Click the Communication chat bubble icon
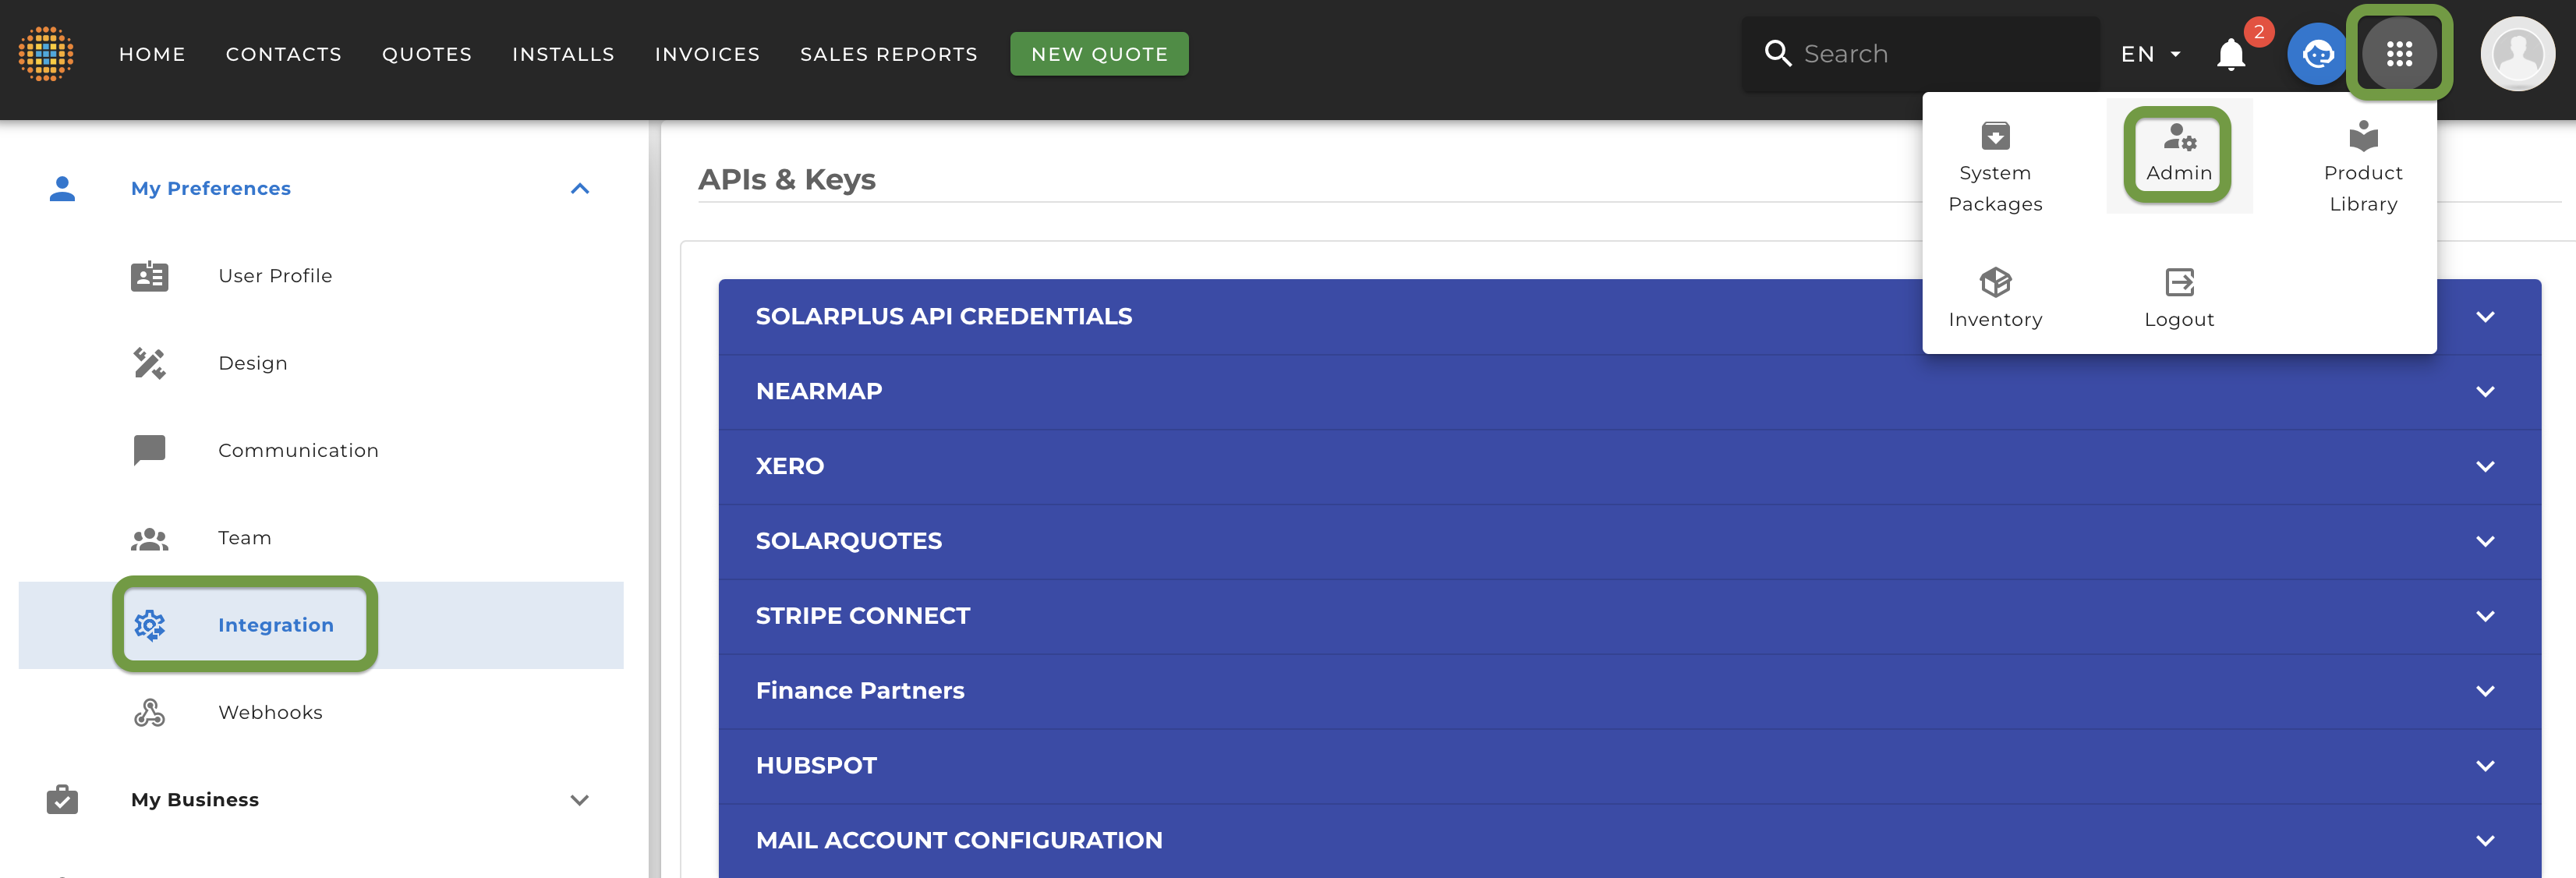 pyautogui.click(x=149, y=451)
